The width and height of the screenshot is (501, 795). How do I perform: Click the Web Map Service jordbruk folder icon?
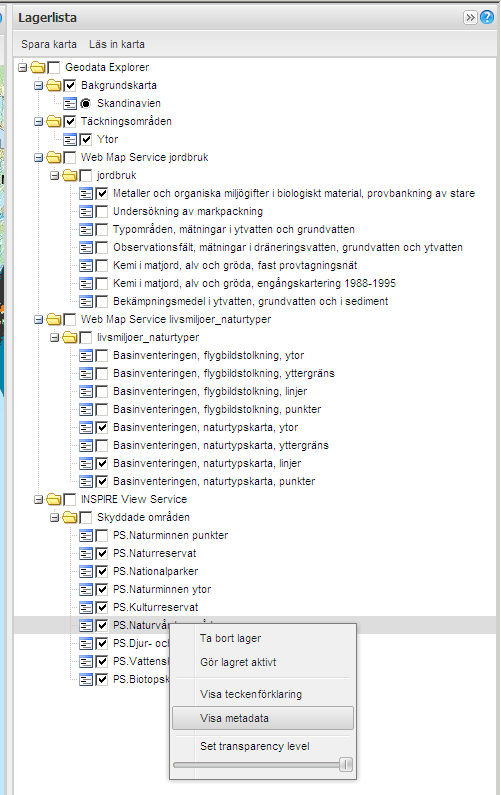click(54, 157)
